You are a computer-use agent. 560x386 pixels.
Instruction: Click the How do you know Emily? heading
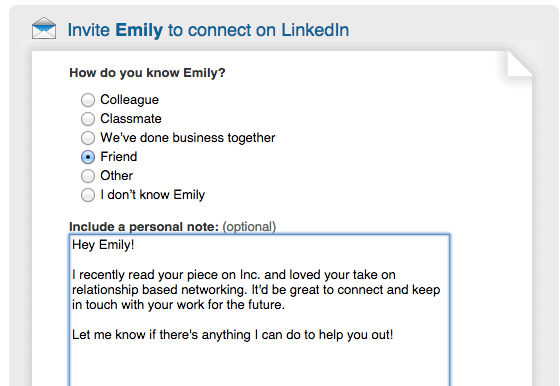148,73
